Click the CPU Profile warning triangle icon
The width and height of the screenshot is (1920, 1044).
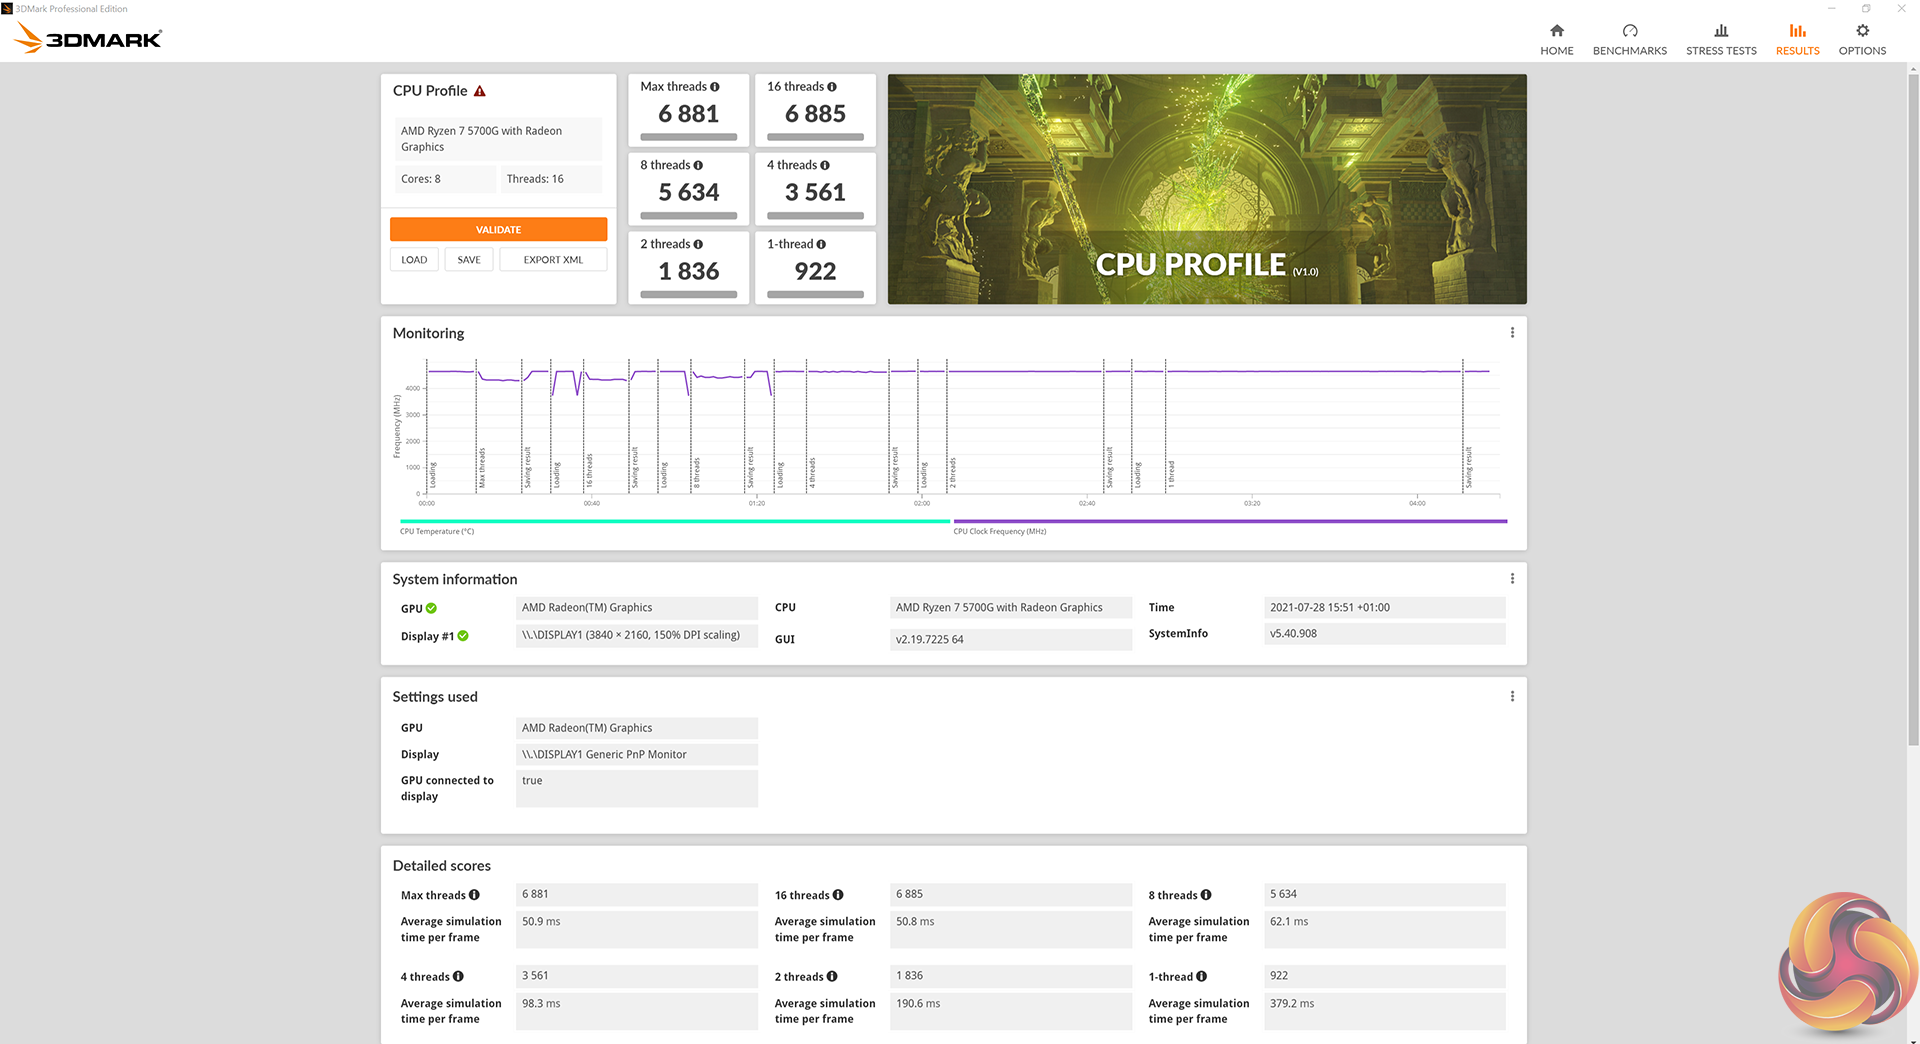click(480, 91)
